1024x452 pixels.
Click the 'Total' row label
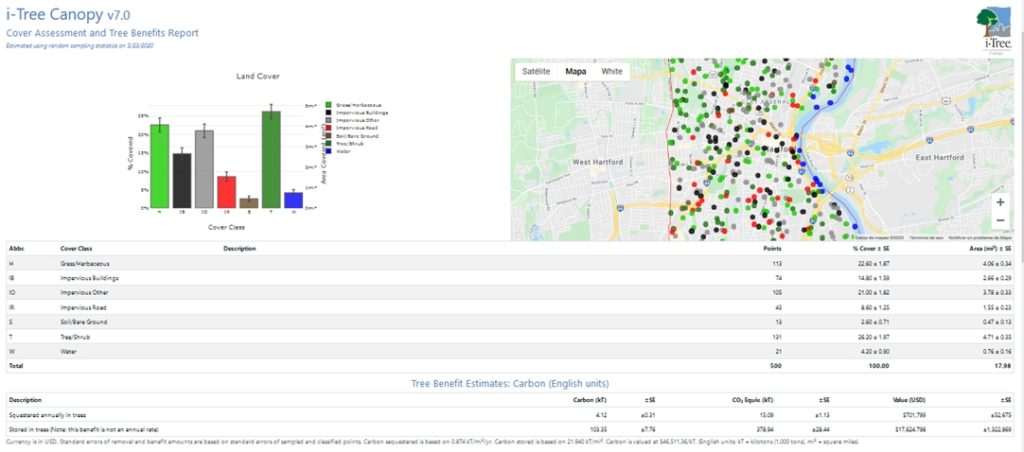point(15,366)
